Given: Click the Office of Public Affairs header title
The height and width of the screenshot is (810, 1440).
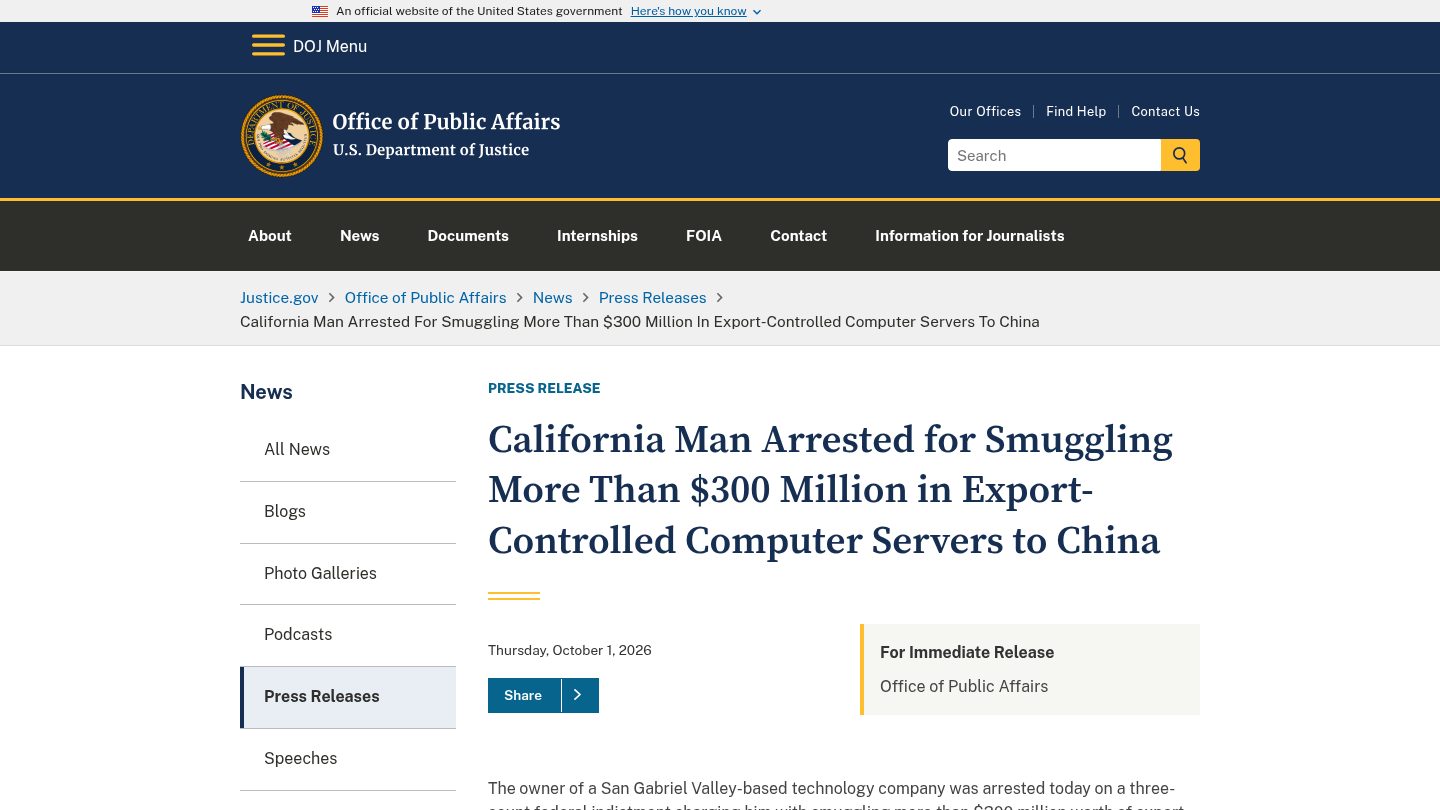Looking at the screenshot, I should click(446, 122).
